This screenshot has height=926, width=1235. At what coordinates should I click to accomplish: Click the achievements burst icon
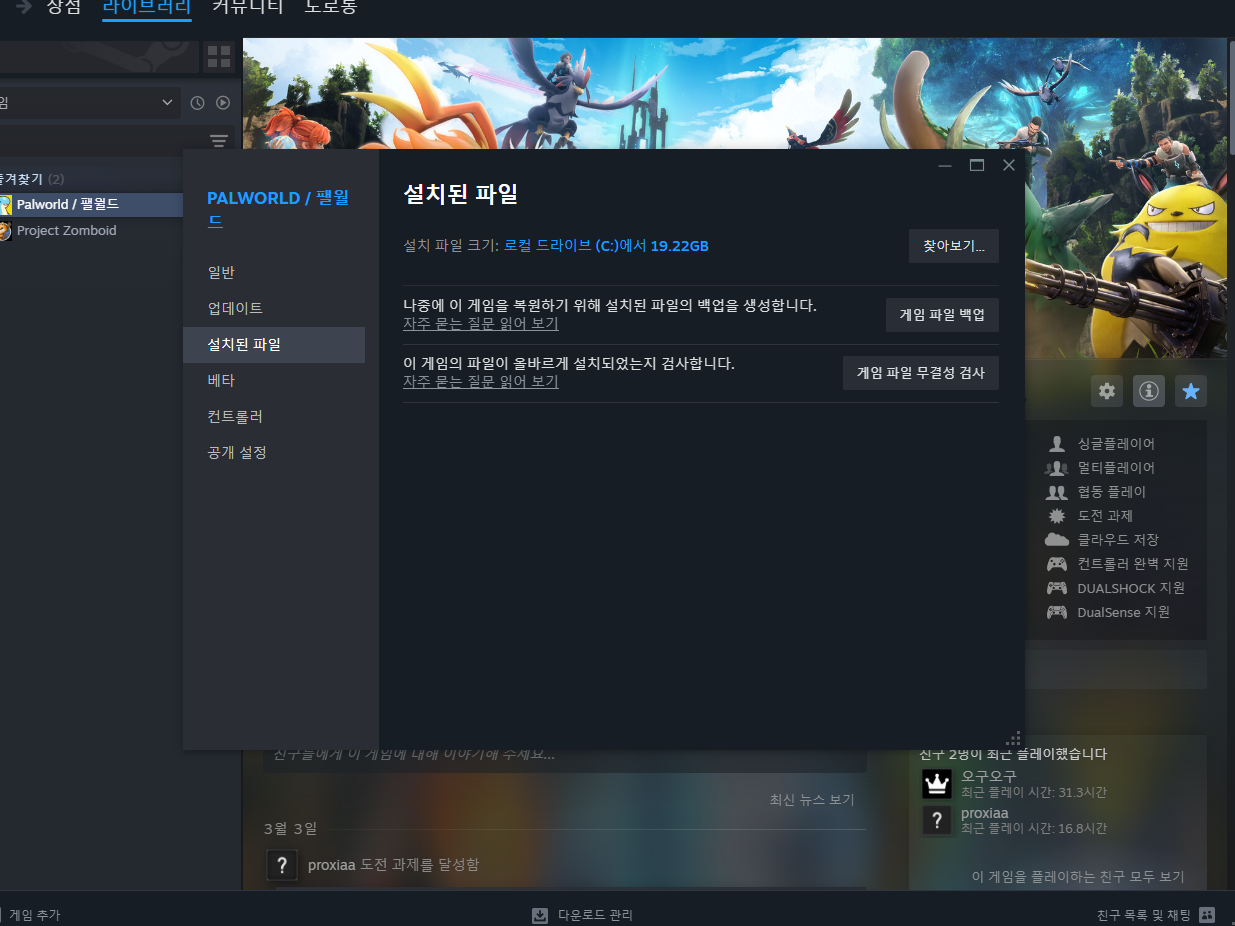tap(1057, 516)
